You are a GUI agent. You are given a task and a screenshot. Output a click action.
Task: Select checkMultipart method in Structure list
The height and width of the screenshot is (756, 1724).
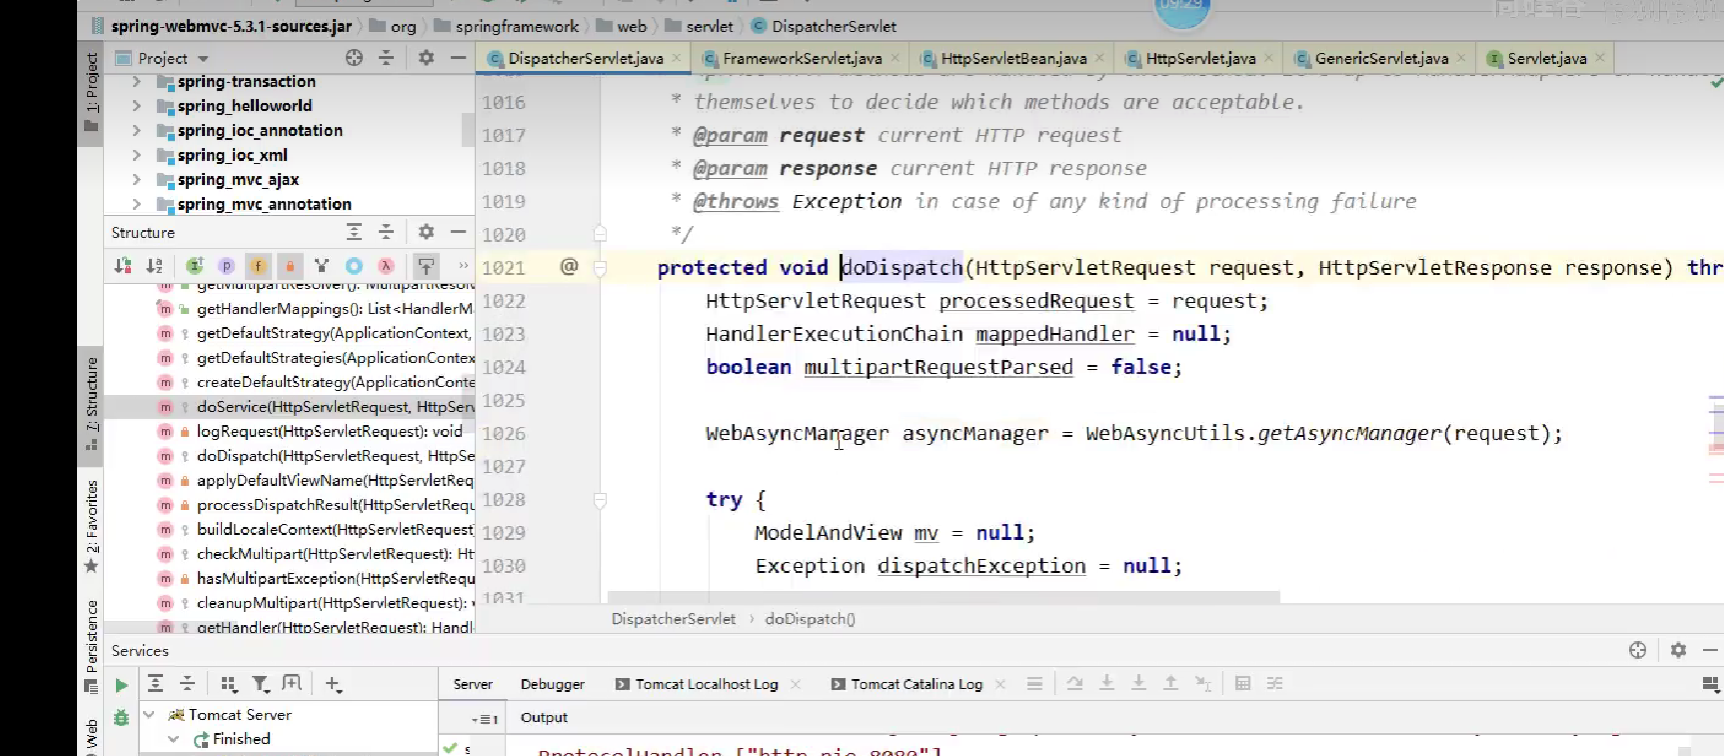coord(290,554)
